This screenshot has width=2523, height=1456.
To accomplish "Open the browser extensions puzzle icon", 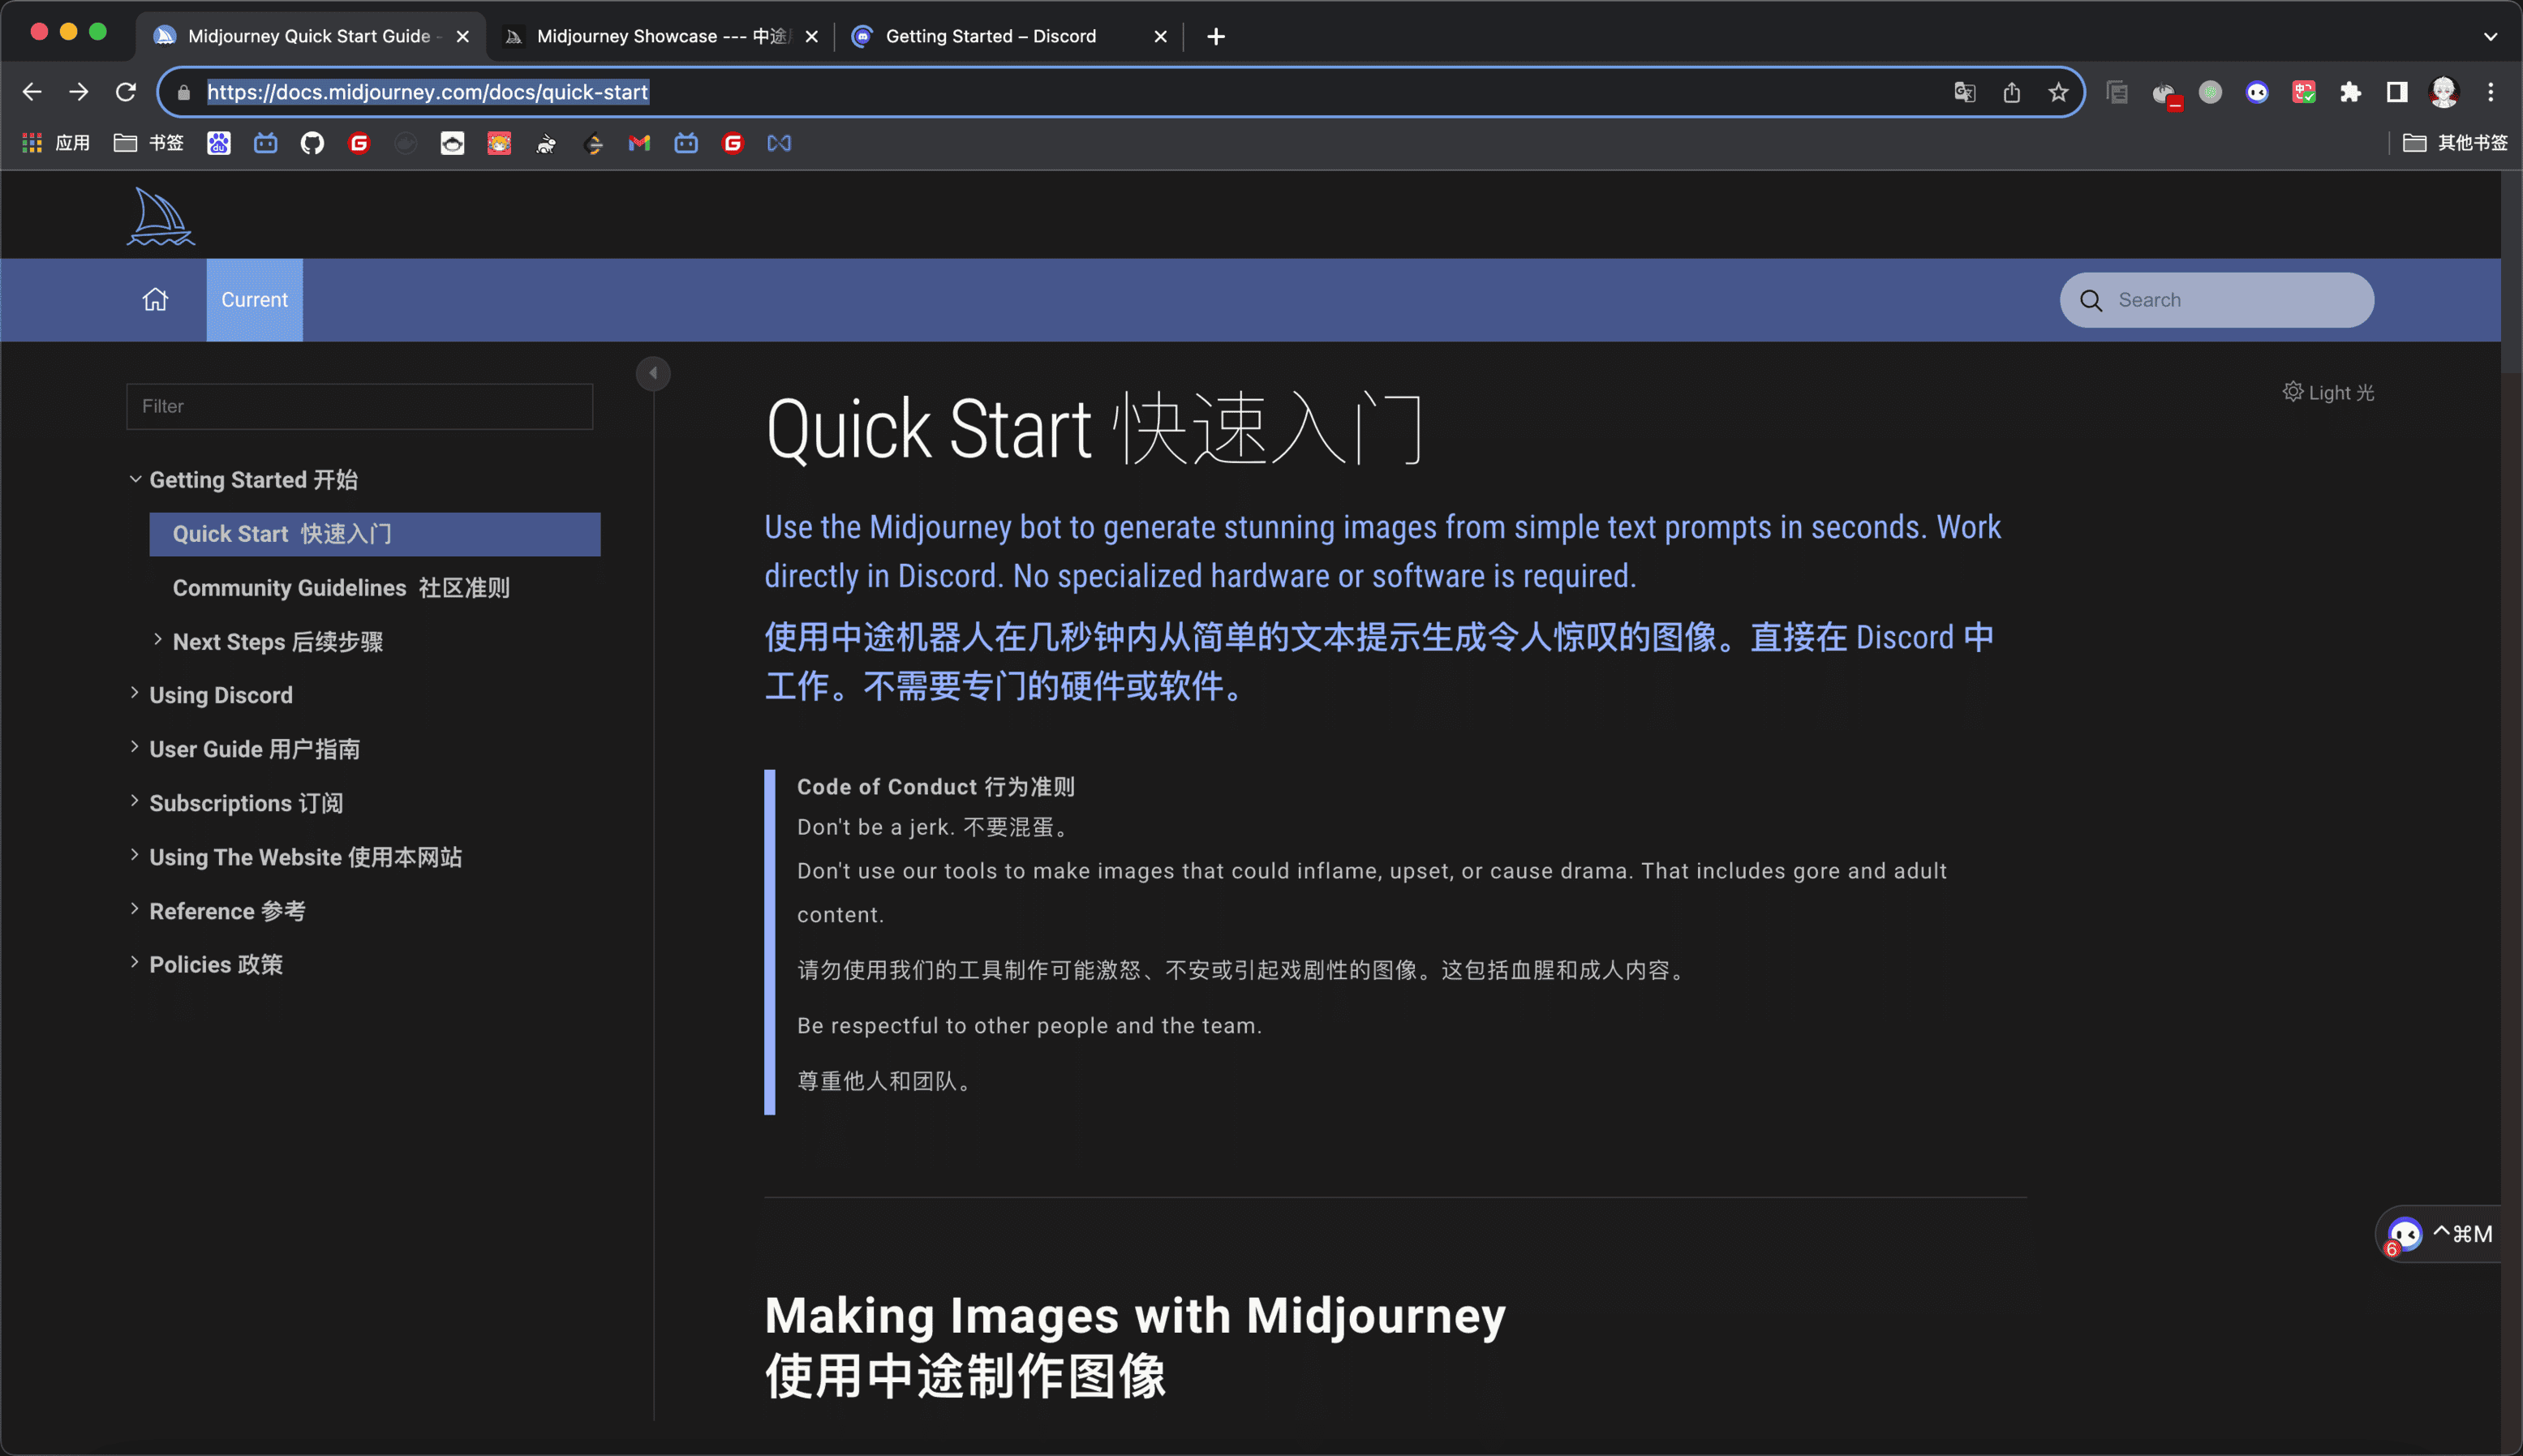I will [2350, 92].
